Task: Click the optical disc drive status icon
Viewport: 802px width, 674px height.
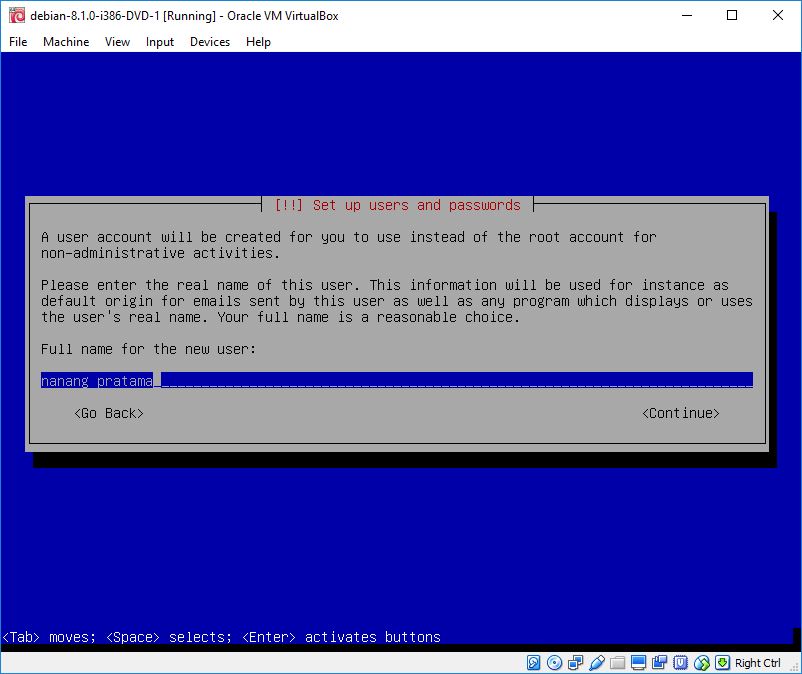Action: [x=554, y=663]
